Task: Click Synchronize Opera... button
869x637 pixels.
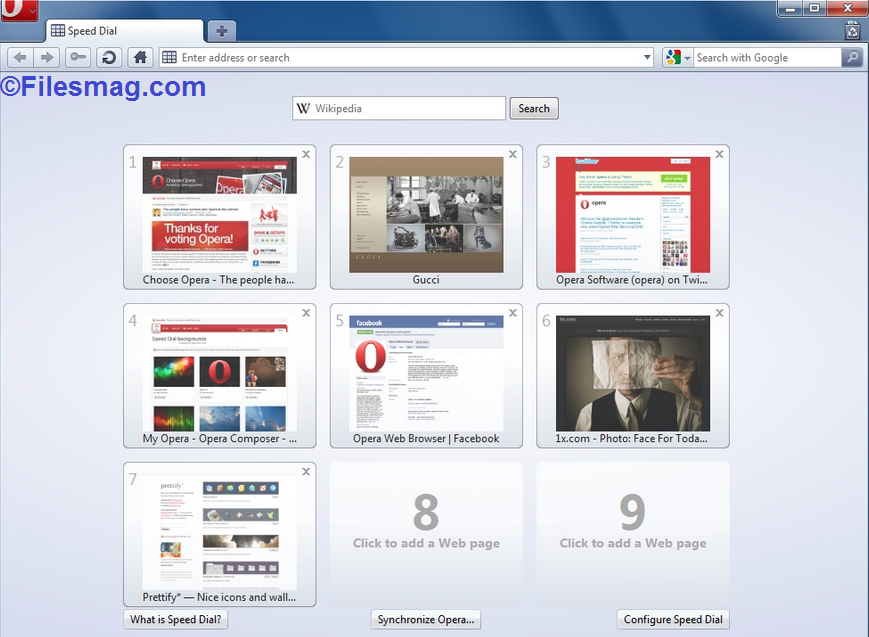Action: click(x=426, y=619)
